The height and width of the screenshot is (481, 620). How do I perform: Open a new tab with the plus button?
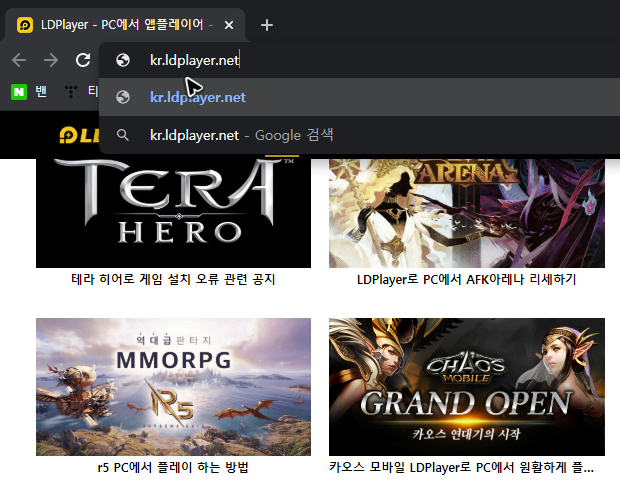(x=267, y=25)
